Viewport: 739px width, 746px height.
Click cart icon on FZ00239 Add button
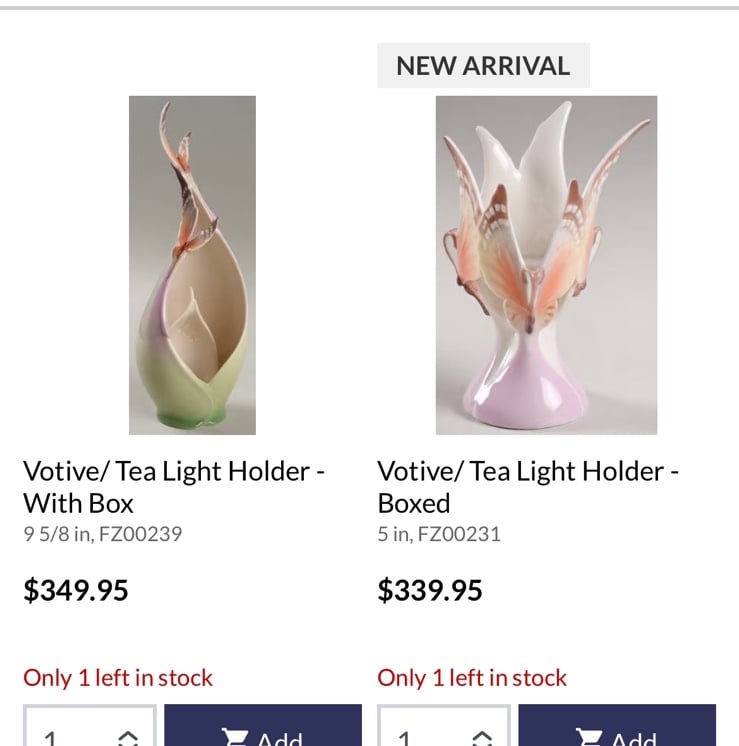[234, 737]
